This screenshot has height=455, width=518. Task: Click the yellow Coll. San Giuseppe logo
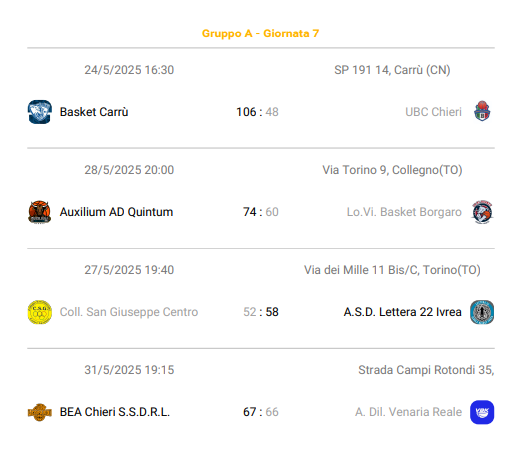tap(40, 312)
